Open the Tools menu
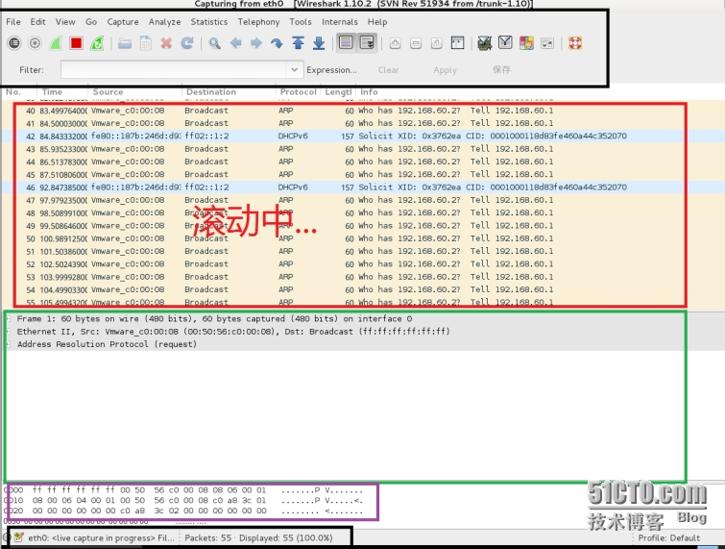Image resolution: width=725 pixels, height=549 pixels. pyautogui.click(x=301, y=22)
